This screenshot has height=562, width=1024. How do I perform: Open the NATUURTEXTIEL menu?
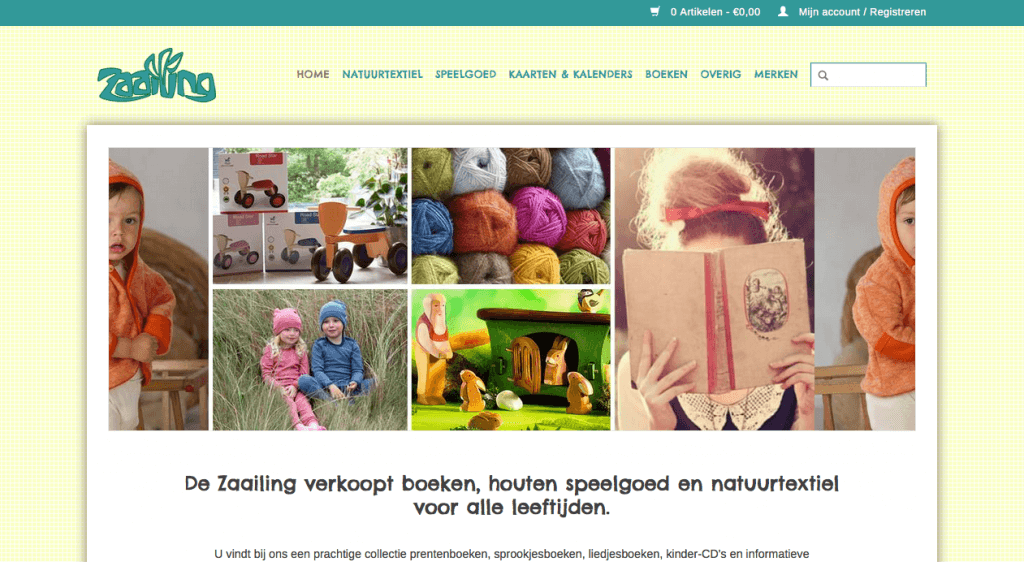point(382,74)
